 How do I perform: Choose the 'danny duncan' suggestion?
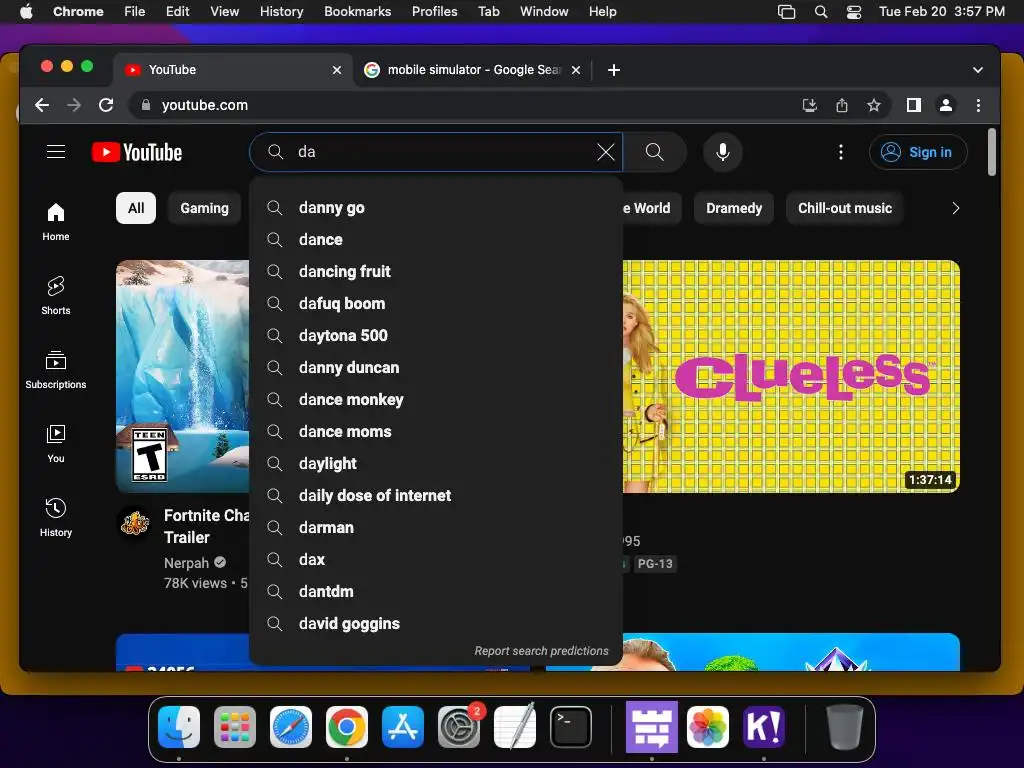pos(436,368)
